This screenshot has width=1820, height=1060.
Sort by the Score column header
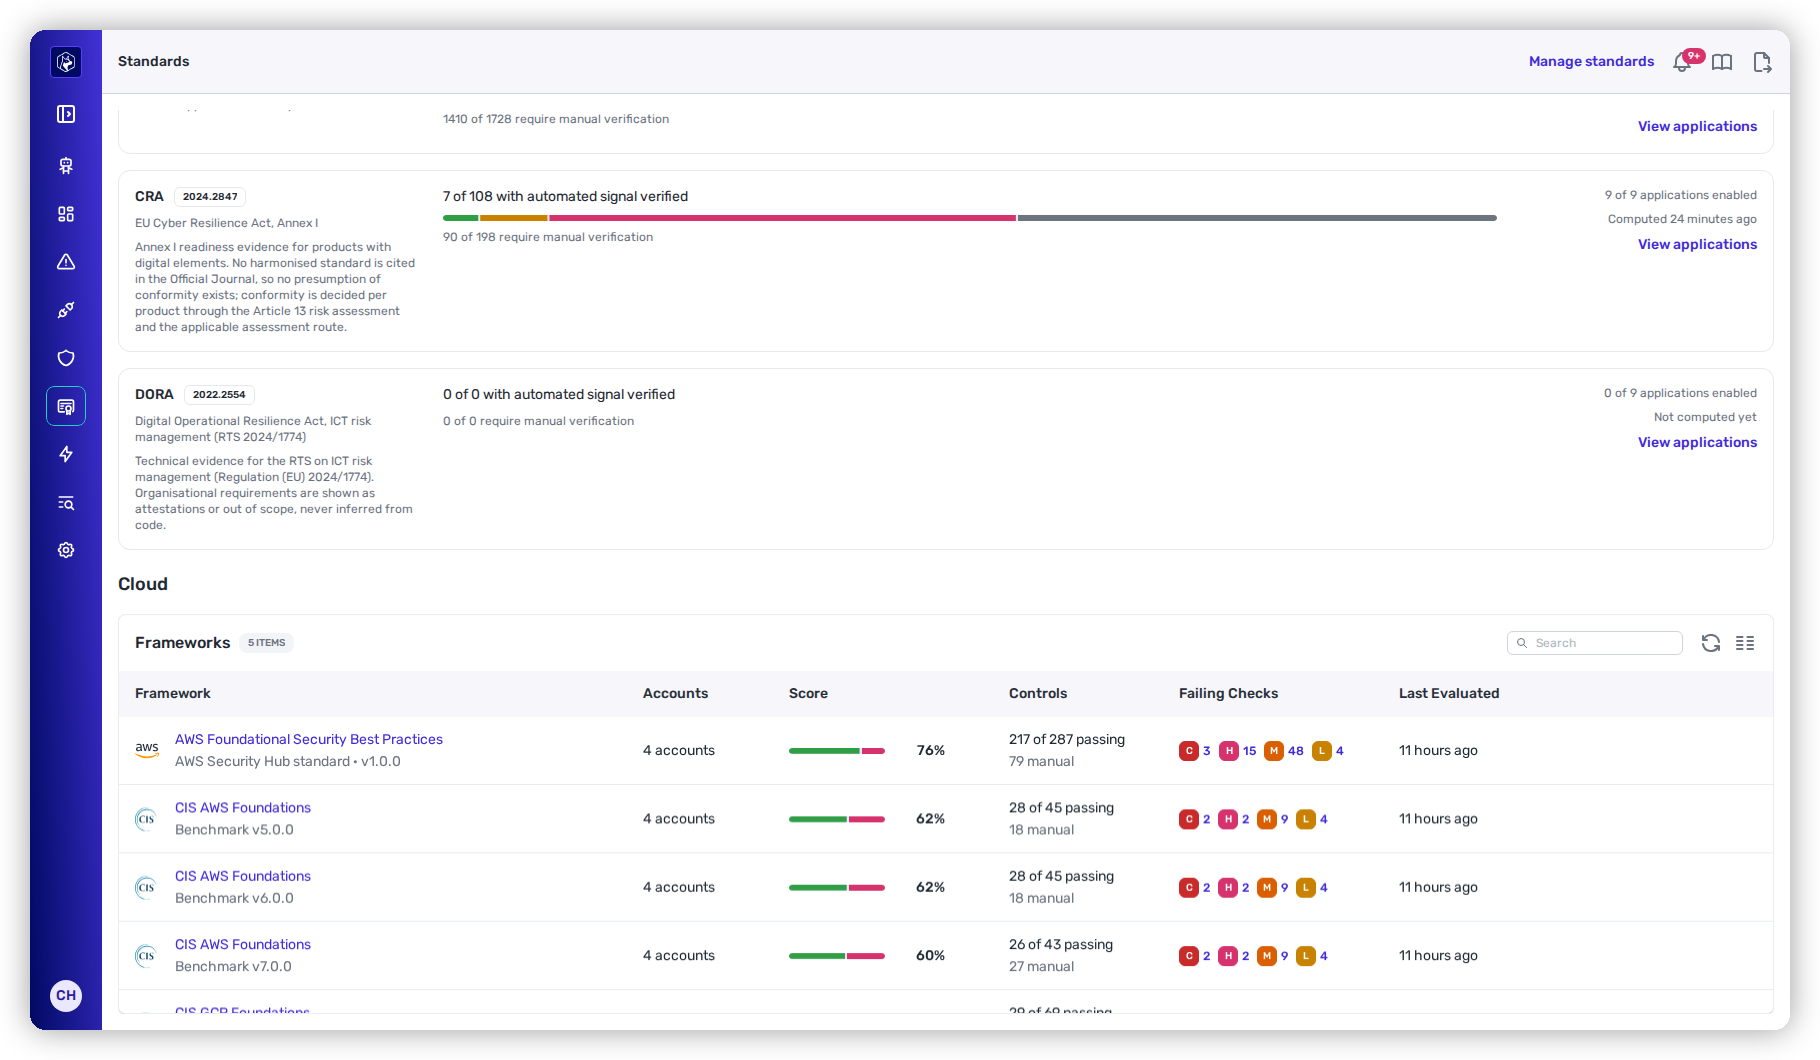tap(808, 693)
